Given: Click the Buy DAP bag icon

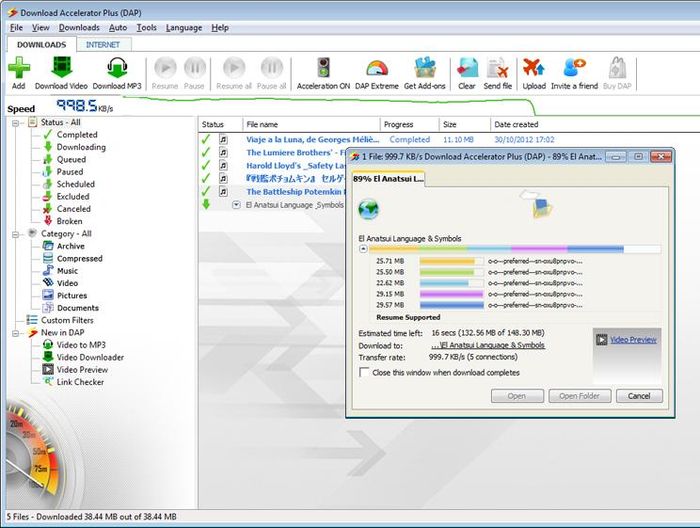Looking at the screenshot, I should pyautogui.click(x=617, y=68).
